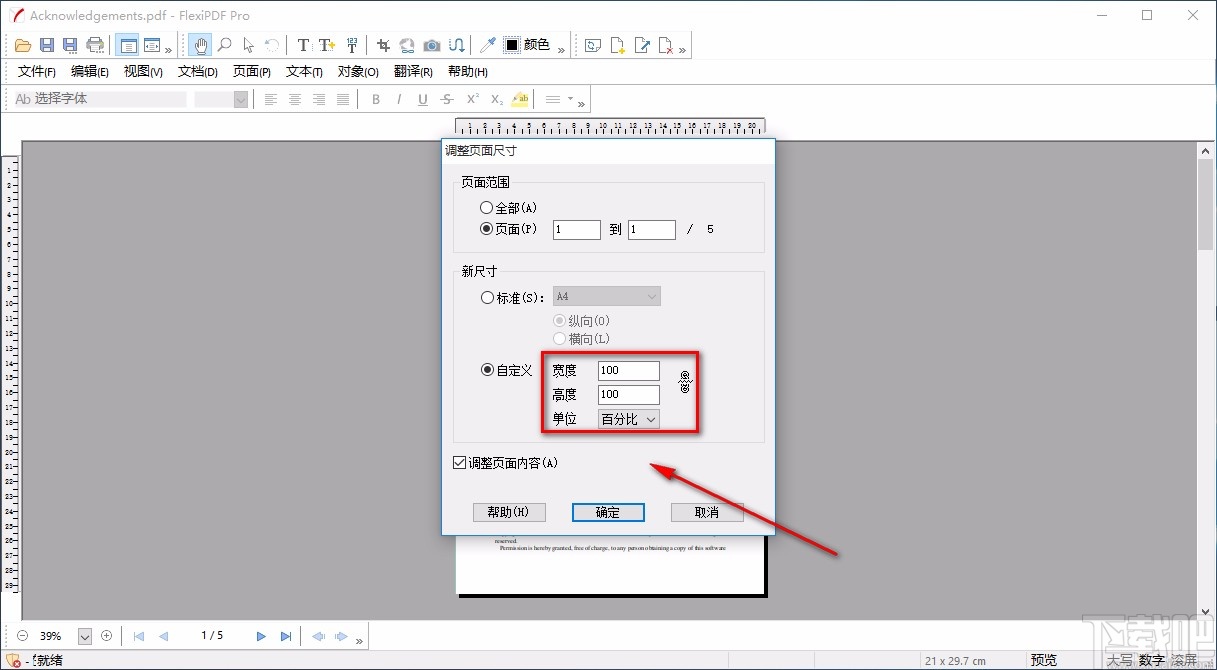Select the Hand pan tool
The image size is (1217, 670).
pyautogui.click(x=200, y=44)
